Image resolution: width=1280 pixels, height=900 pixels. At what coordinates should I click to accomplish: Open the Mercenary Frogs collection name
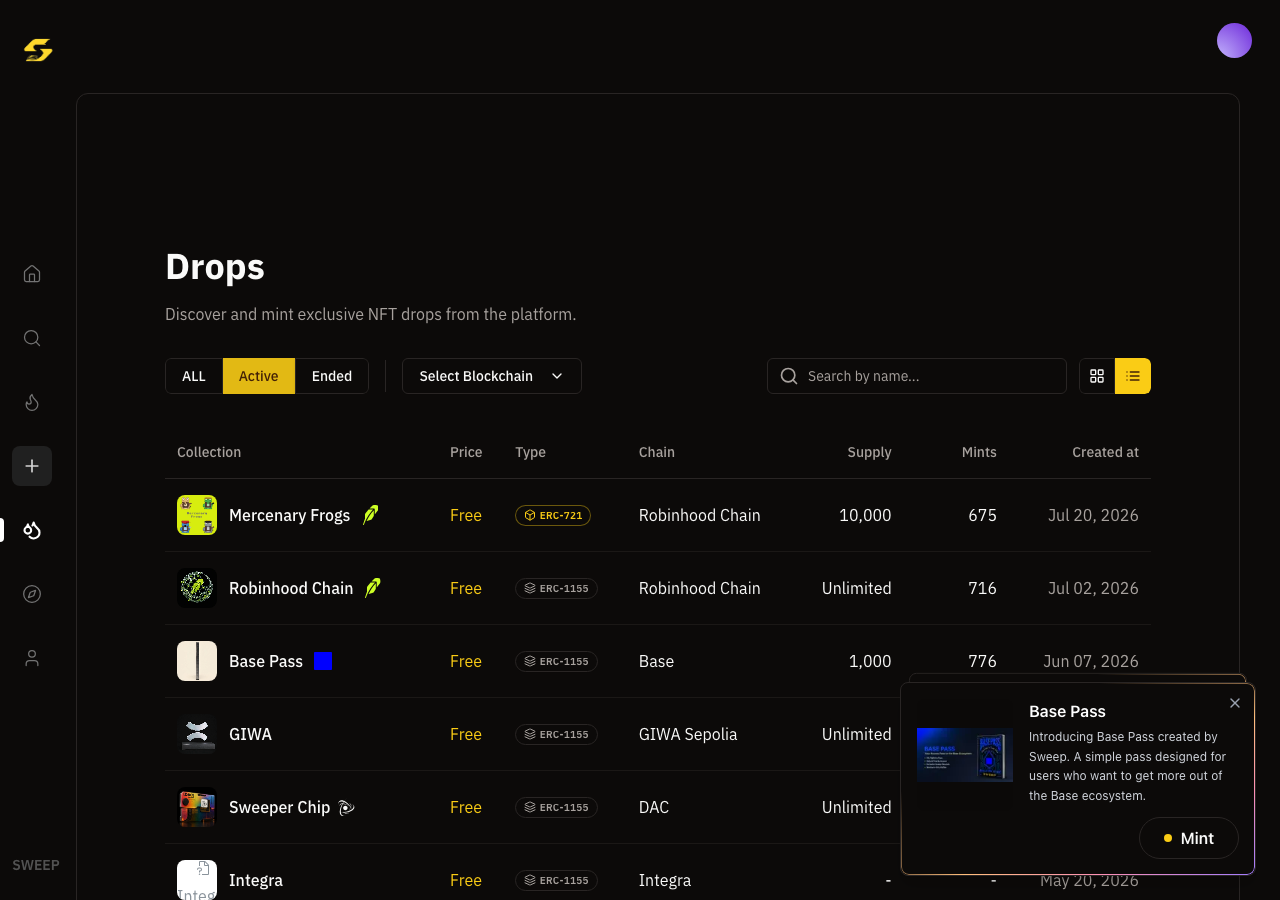coord(290,515)
